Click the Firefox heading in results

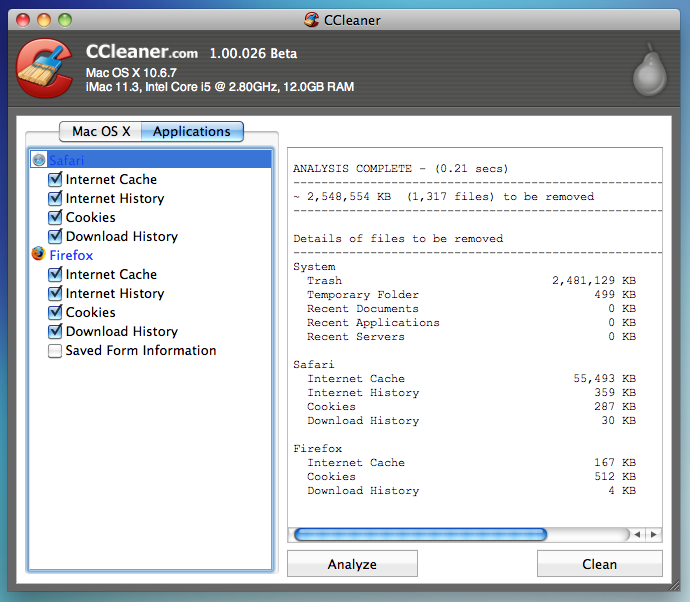point(318,448)
